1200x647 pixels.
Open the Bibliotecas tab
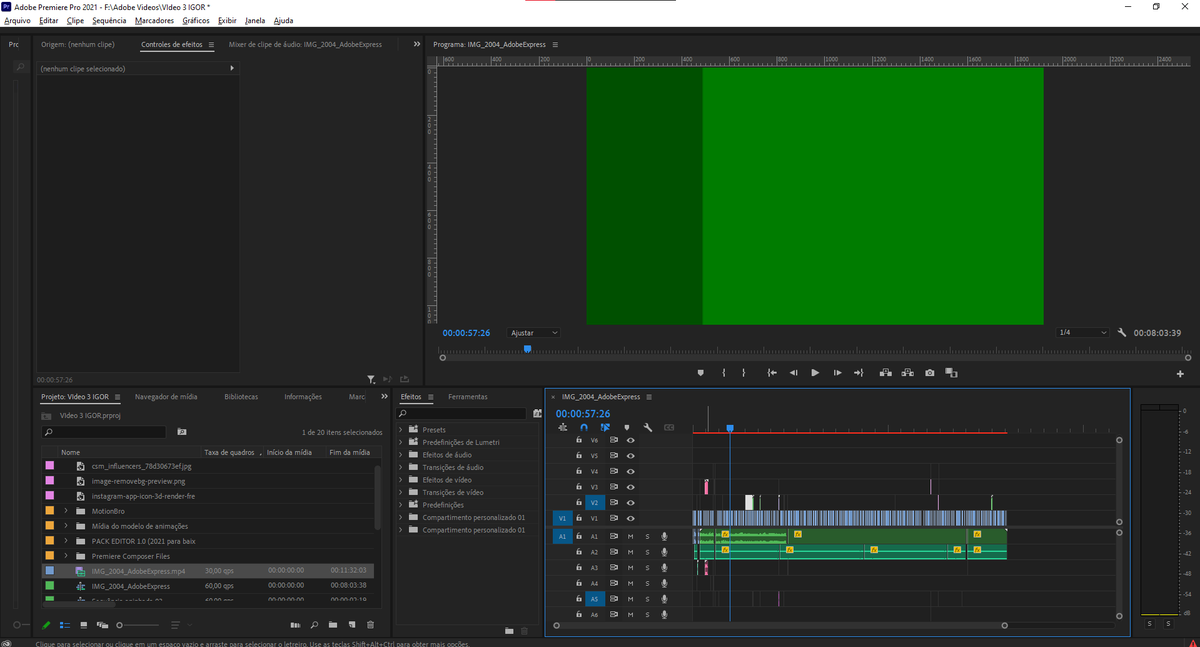coord(241,397)
